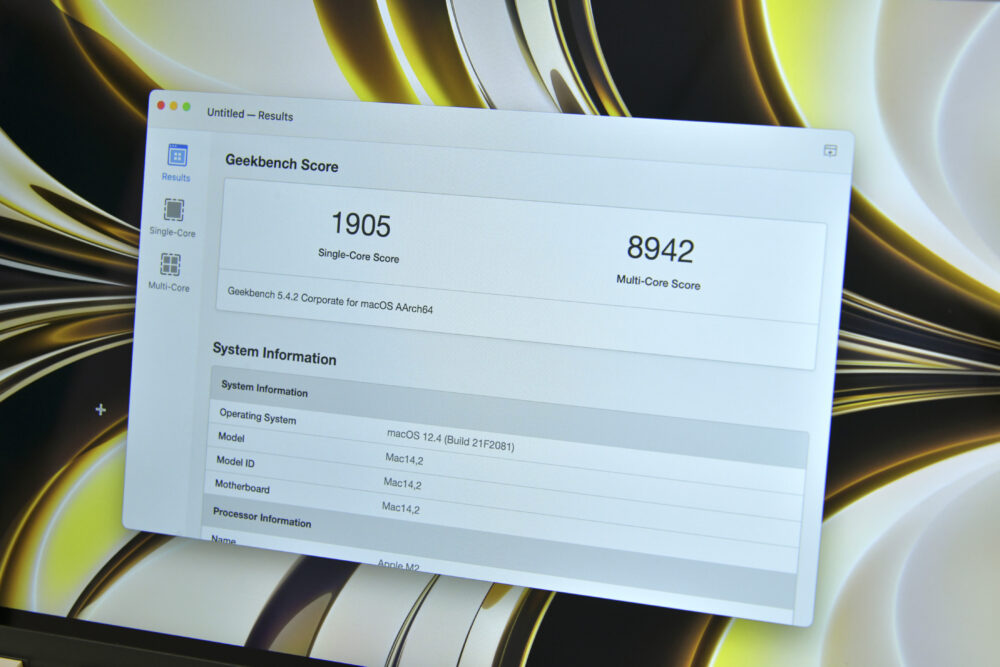Click the "Geekbench Score" heading
Viewport: 1000px width, 667px height.
[x=281, y=163]
